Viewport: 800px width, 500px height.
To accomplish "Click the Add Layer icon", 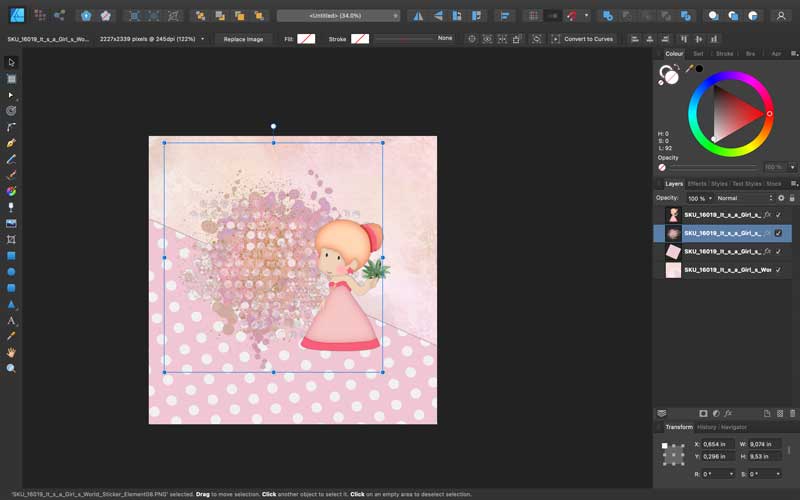I will (x=767, y=413).
